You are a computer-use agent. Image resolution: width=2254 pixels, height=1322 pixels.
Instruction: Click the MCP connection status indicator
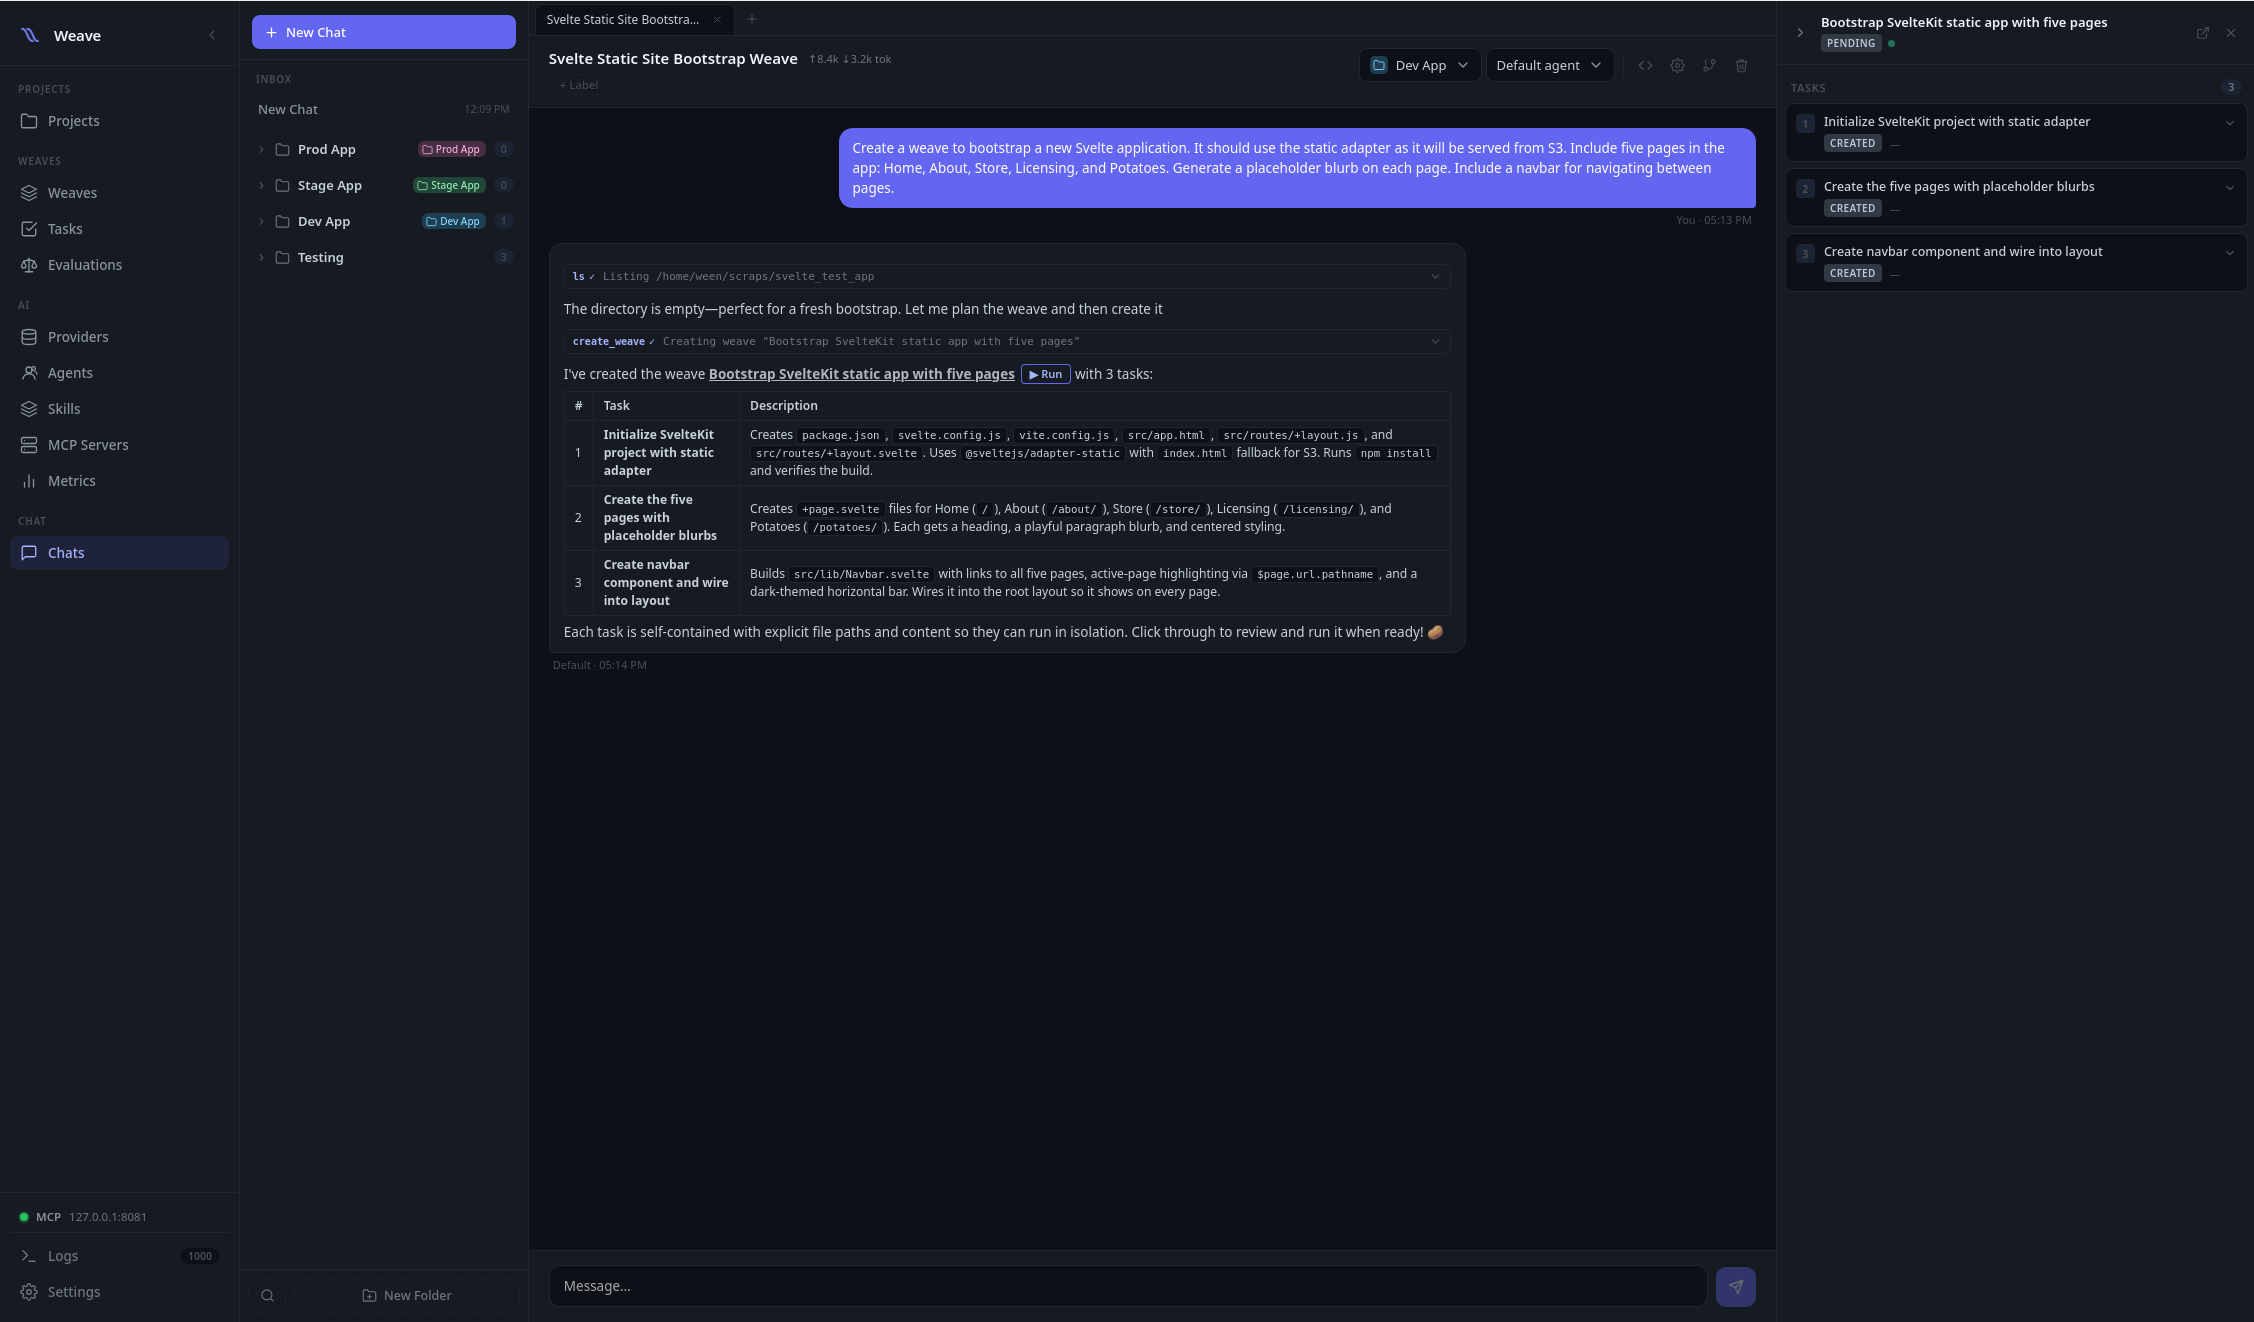[x=24, y=1217]
